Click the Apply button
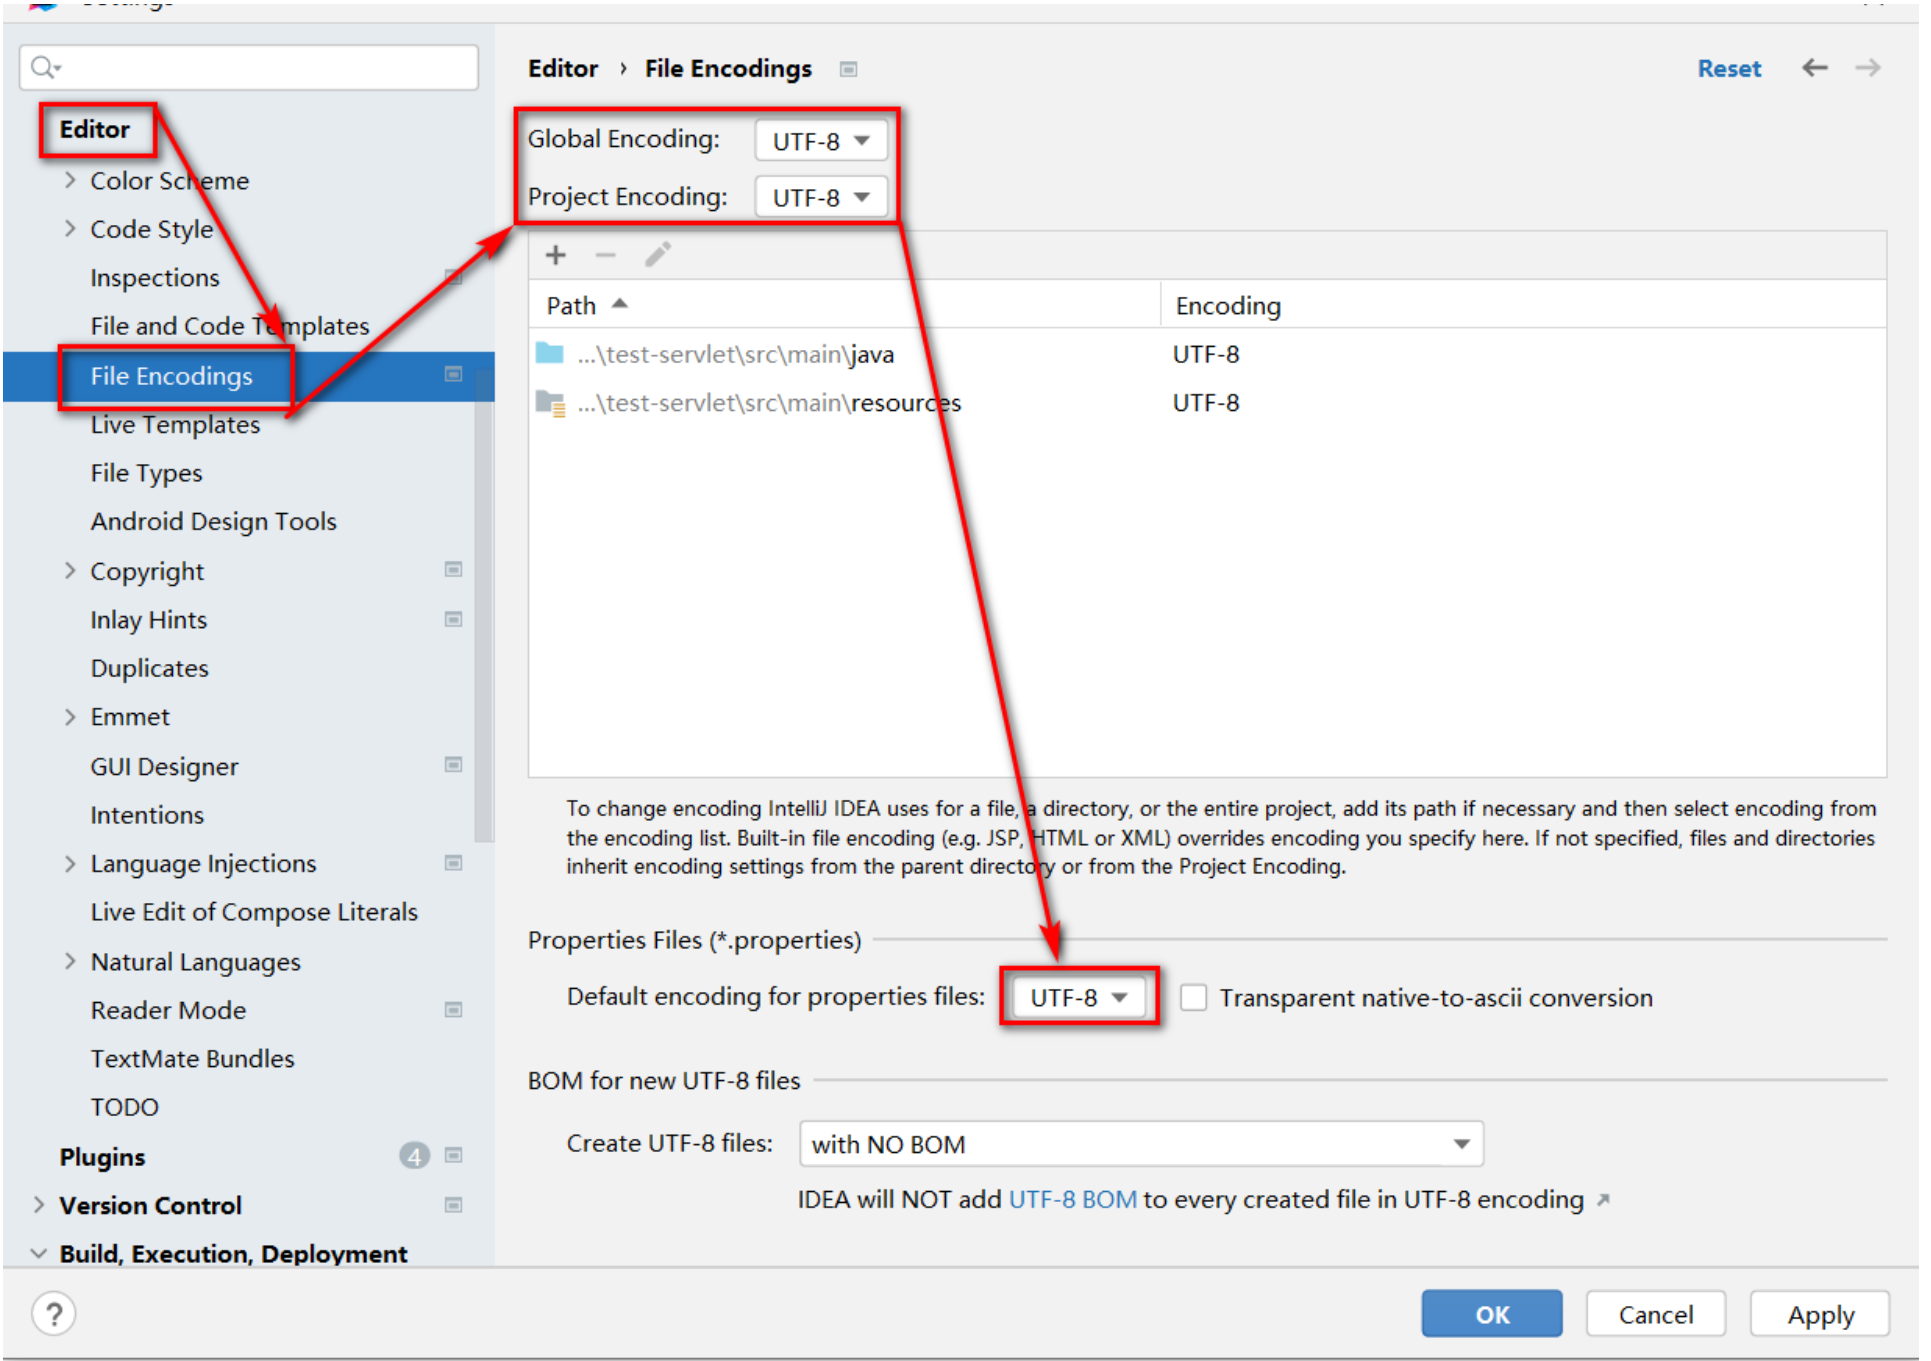This screenshot has width=1931, height=1361. coord(1820,1314)
